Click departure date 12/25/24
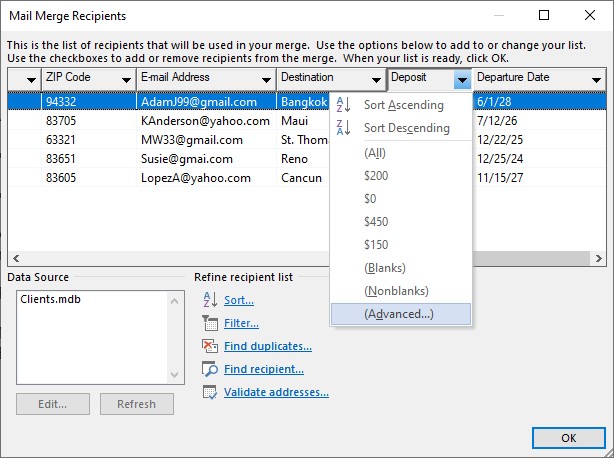This screenshot has width=614, height=458. (539, 159)
